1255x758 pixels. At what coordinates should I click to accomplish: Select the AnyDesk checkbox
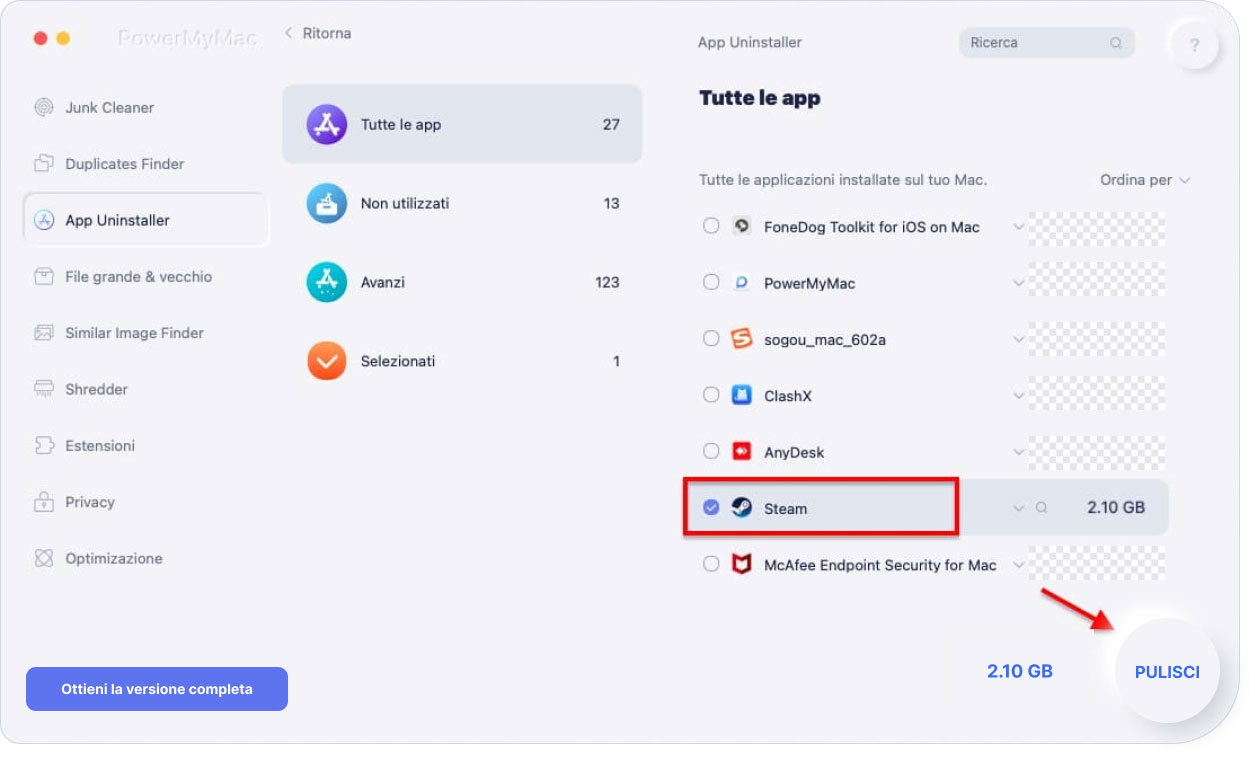click(x=711, y=452)
